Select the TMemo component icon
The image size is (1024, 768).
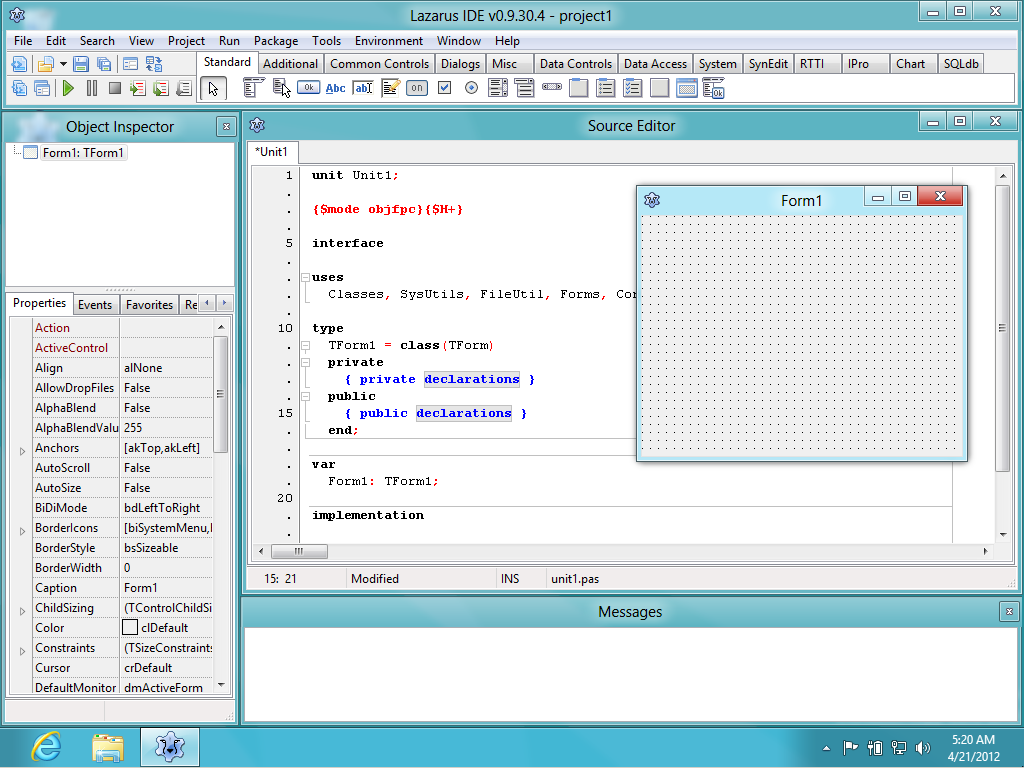tap(391, 88)
